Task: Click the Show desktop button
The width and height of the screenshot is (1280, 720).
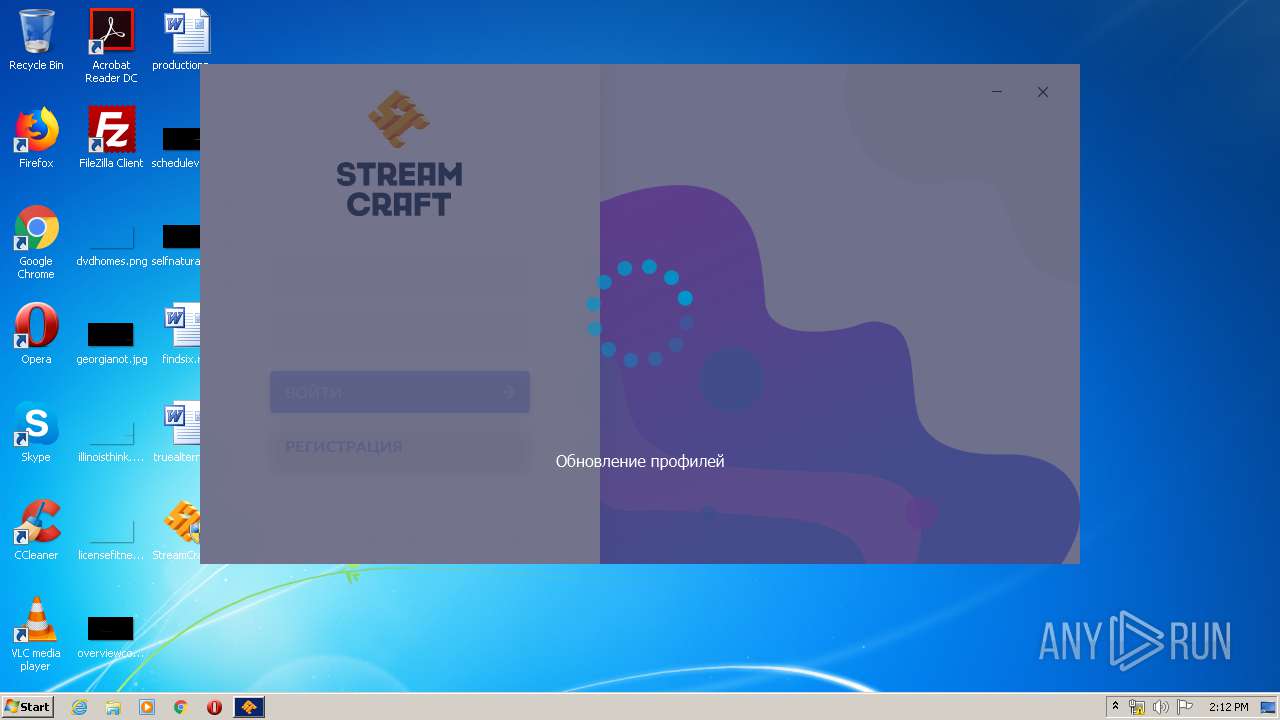Action: (x=1269, y=707)
